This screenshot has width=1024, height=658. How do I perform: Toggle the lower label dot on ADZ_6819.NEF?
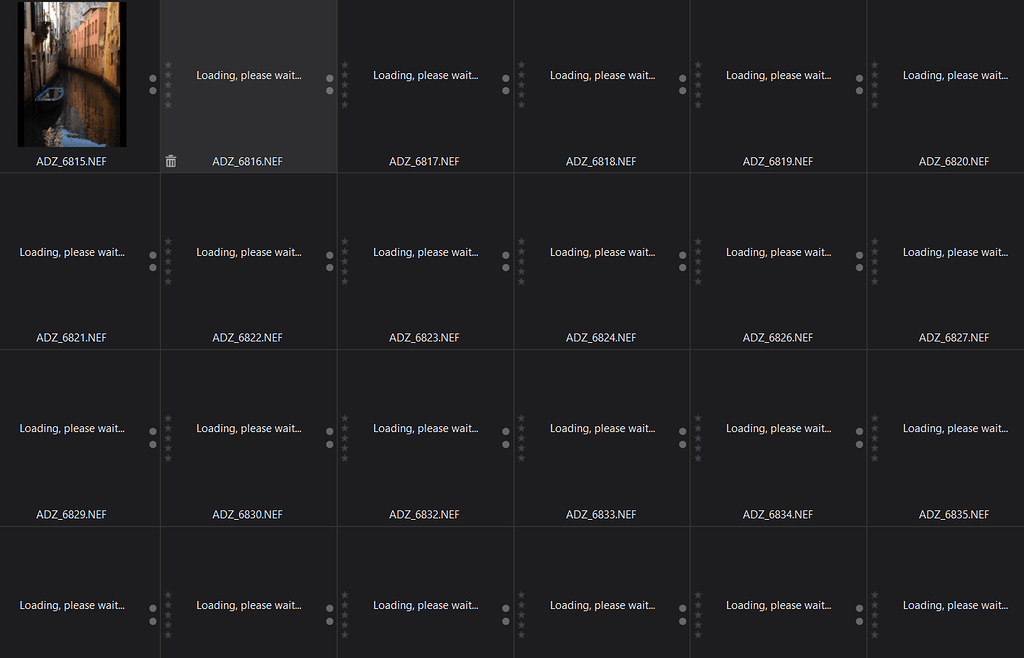point(859,90)
